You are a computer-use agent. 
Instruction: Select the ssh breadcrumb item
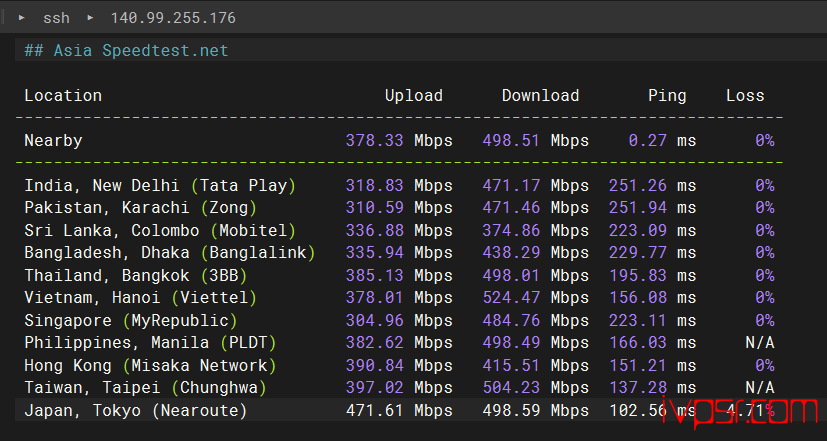[x=56, y=18]
